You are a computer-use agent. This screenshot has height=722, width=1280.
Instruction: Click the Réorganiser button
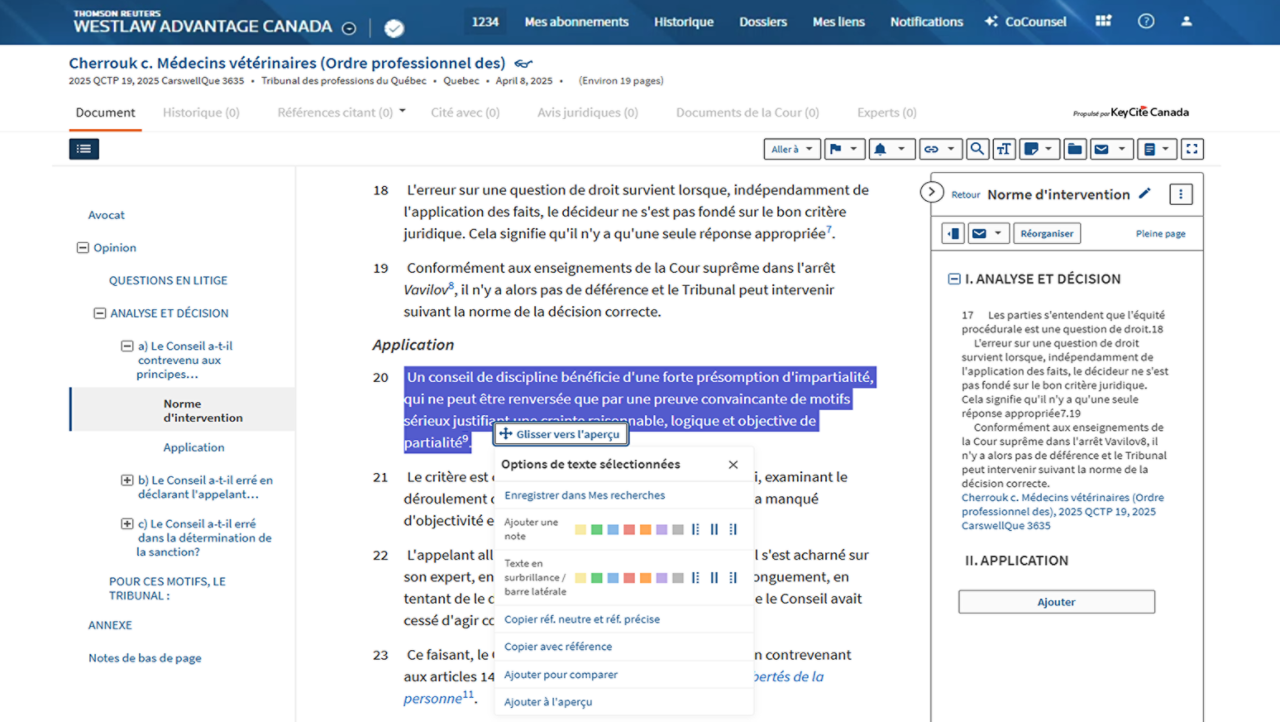click(x=1047, y=233)
